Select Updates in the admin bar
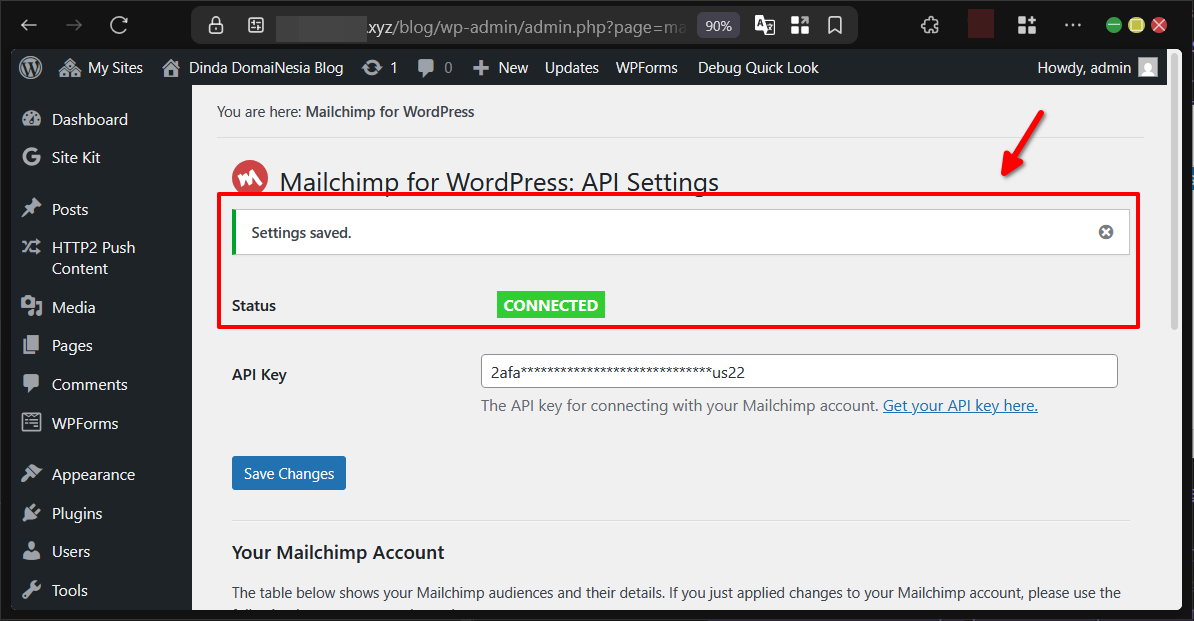1194x621 pixels. click(571, 67)
